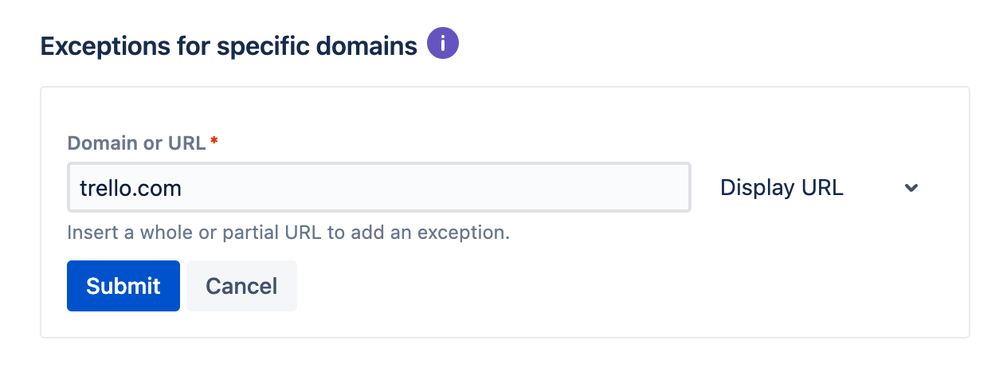Click the circled "i" information symbol
This screenshot has width=999, height=387.
click(x=443, y=44)
